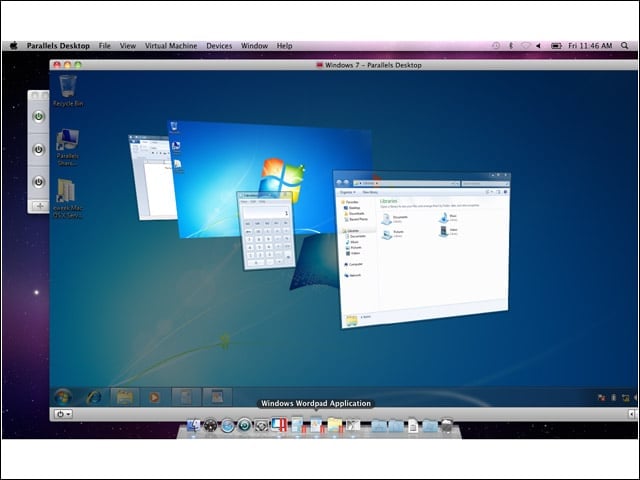Image resolution: width=640 pixels, height=480 pixels.
Task: Select Recent Places in Libraries sidebar
Action: pos(356,219)
